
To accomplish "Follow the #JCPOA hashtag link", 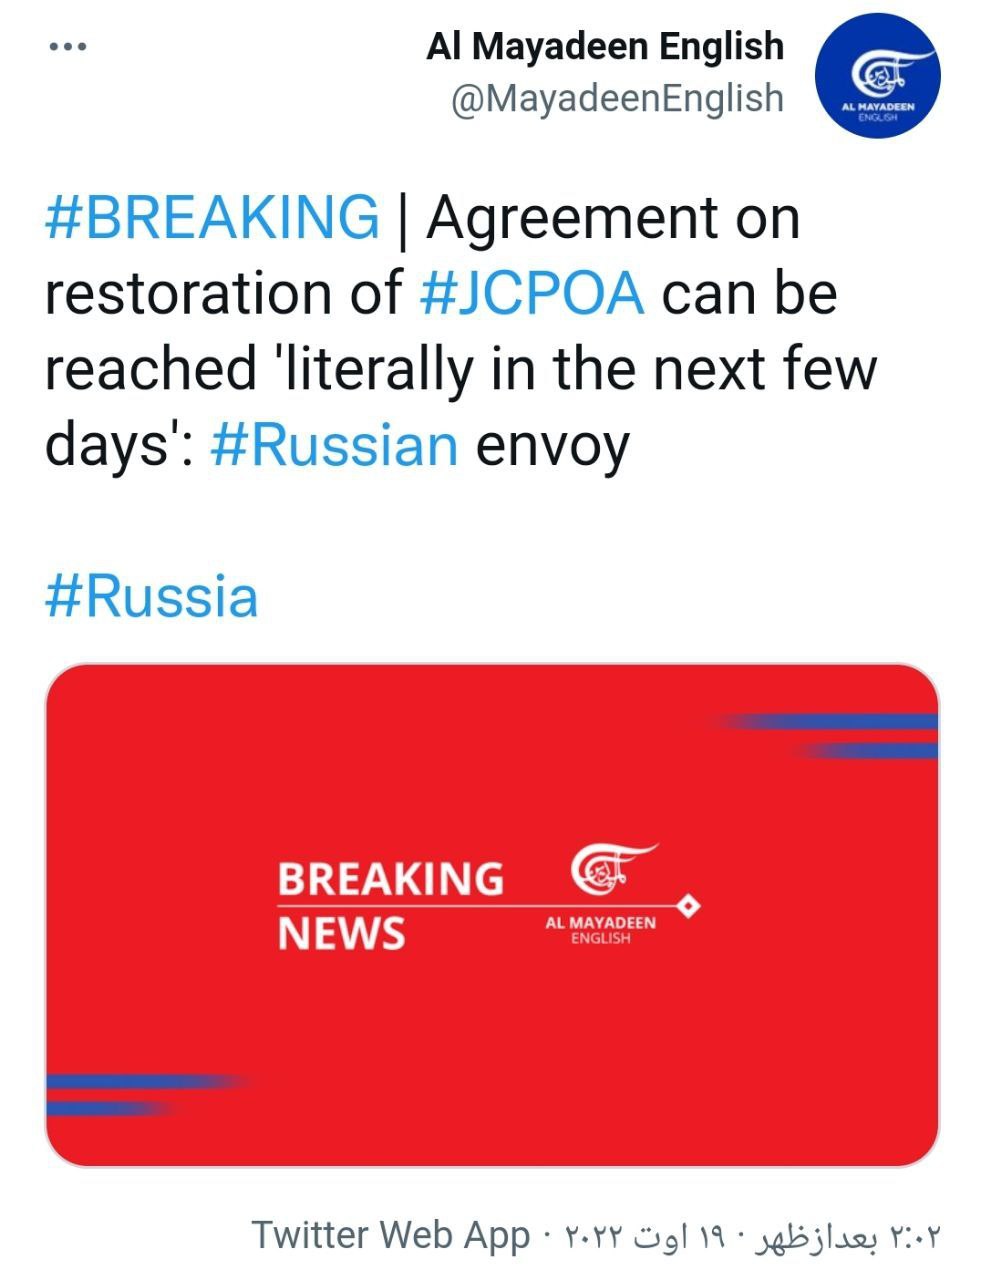I will pyautogui.click(x=532, y=293).
